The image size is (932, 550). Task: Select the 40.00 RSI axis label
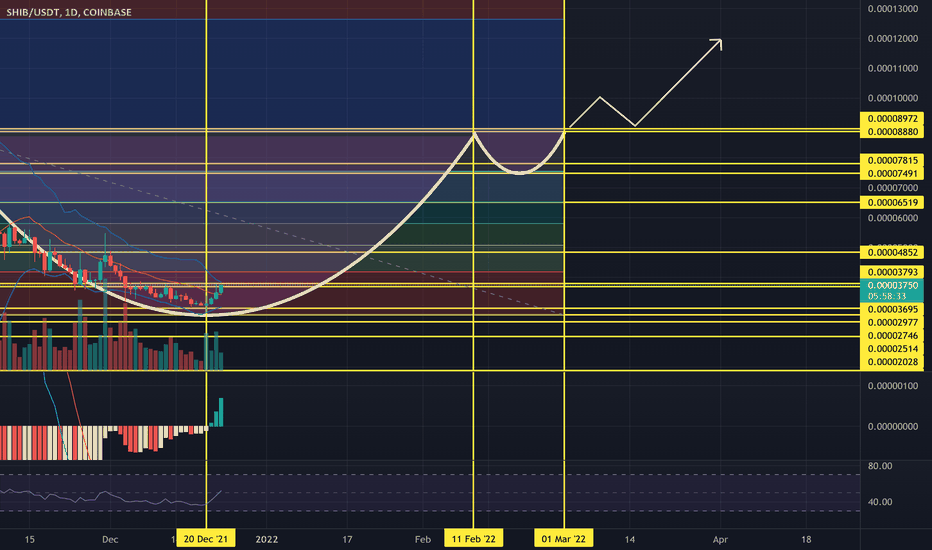(880, 502)
